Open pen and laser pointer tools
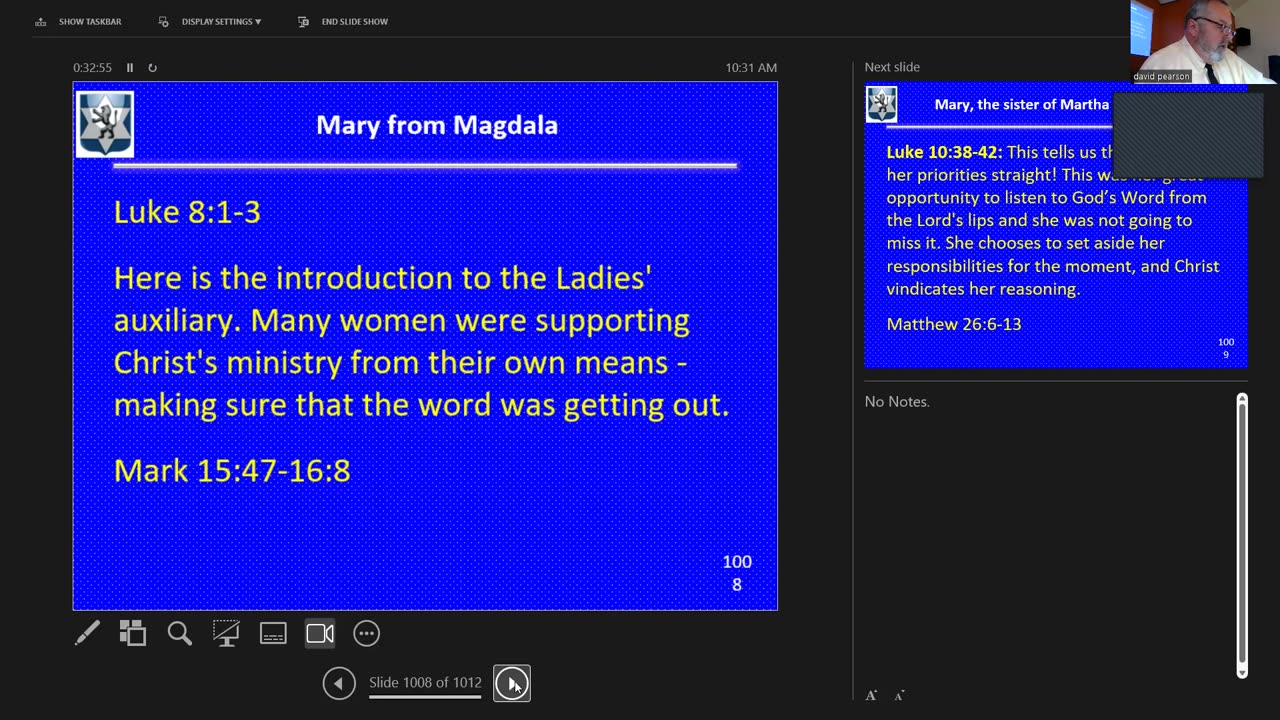1280x720 pixels. (x=87, y=633)
